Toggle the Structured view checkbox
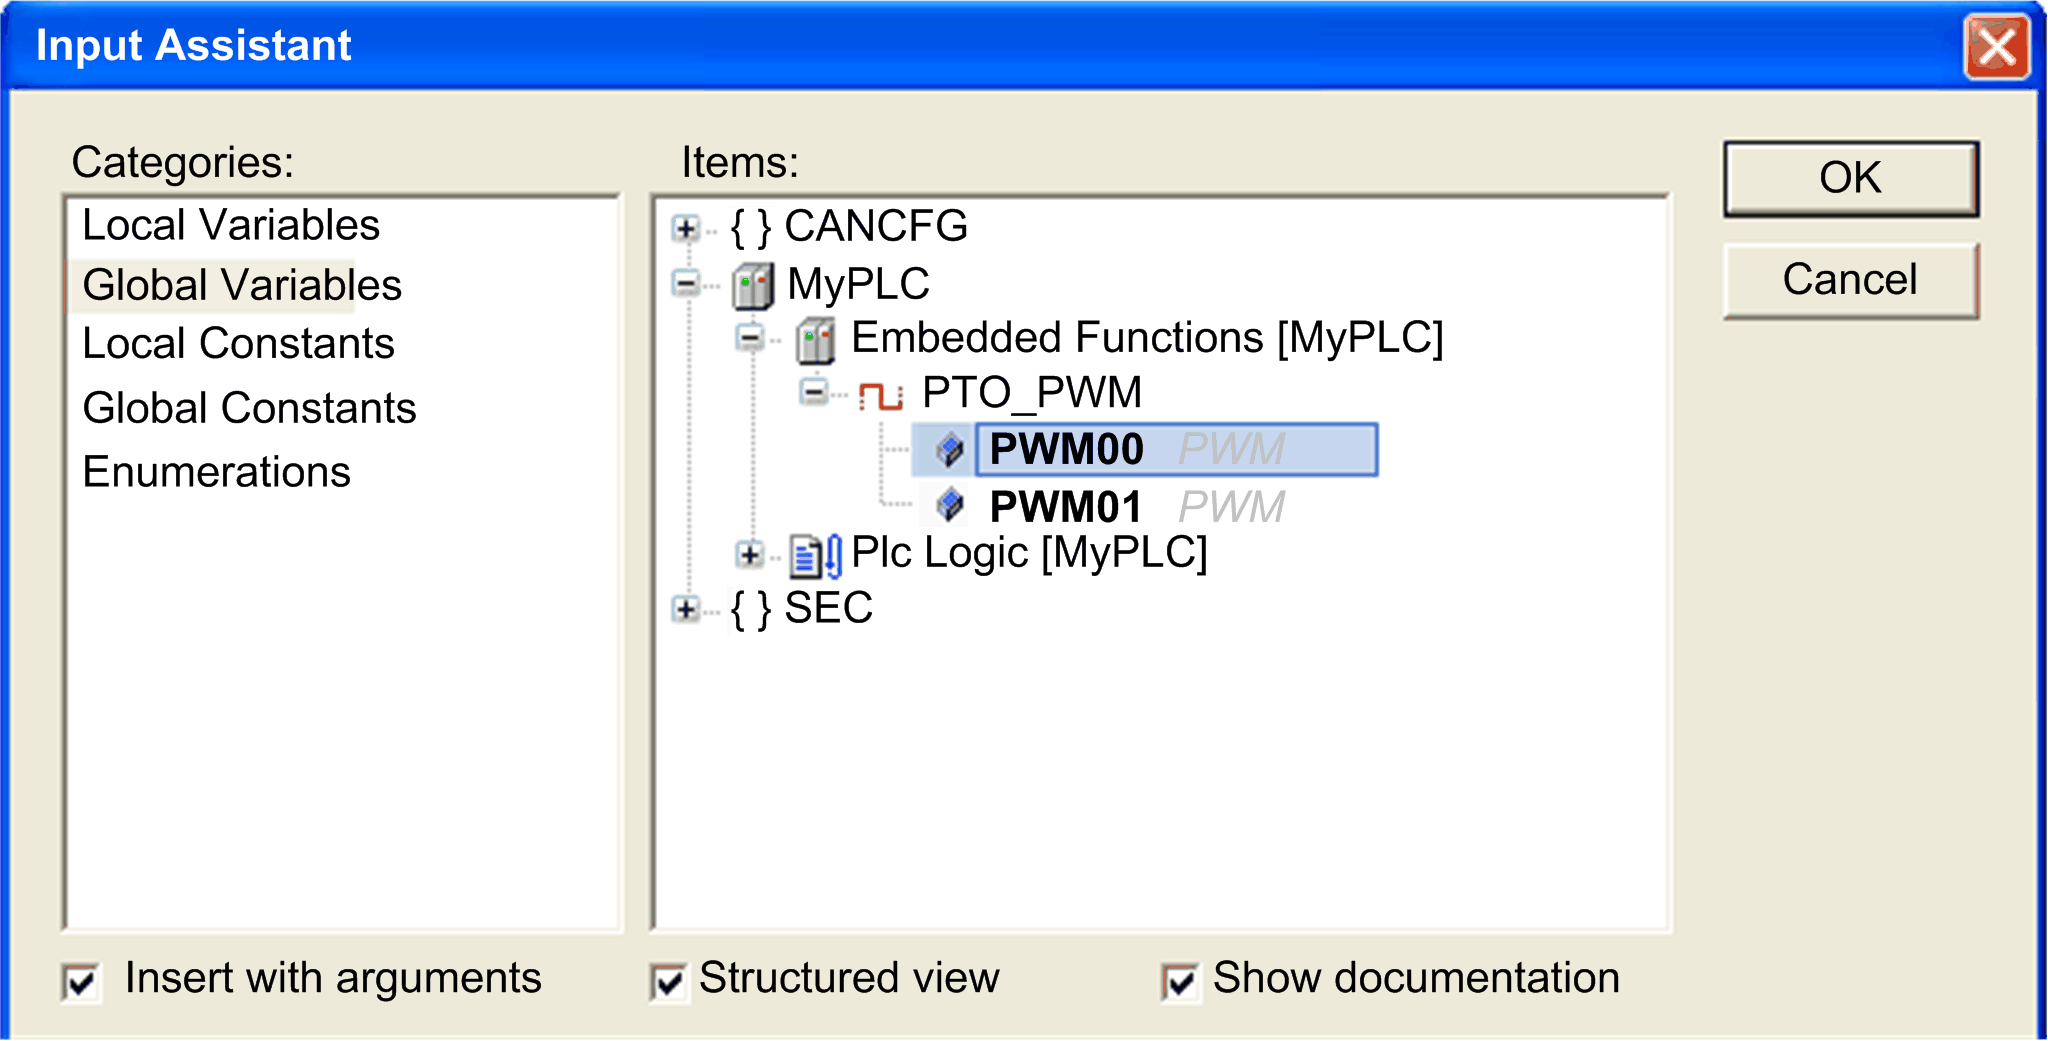The width and height of the screenshot is (2048, 1041). (x=668, y=981)
